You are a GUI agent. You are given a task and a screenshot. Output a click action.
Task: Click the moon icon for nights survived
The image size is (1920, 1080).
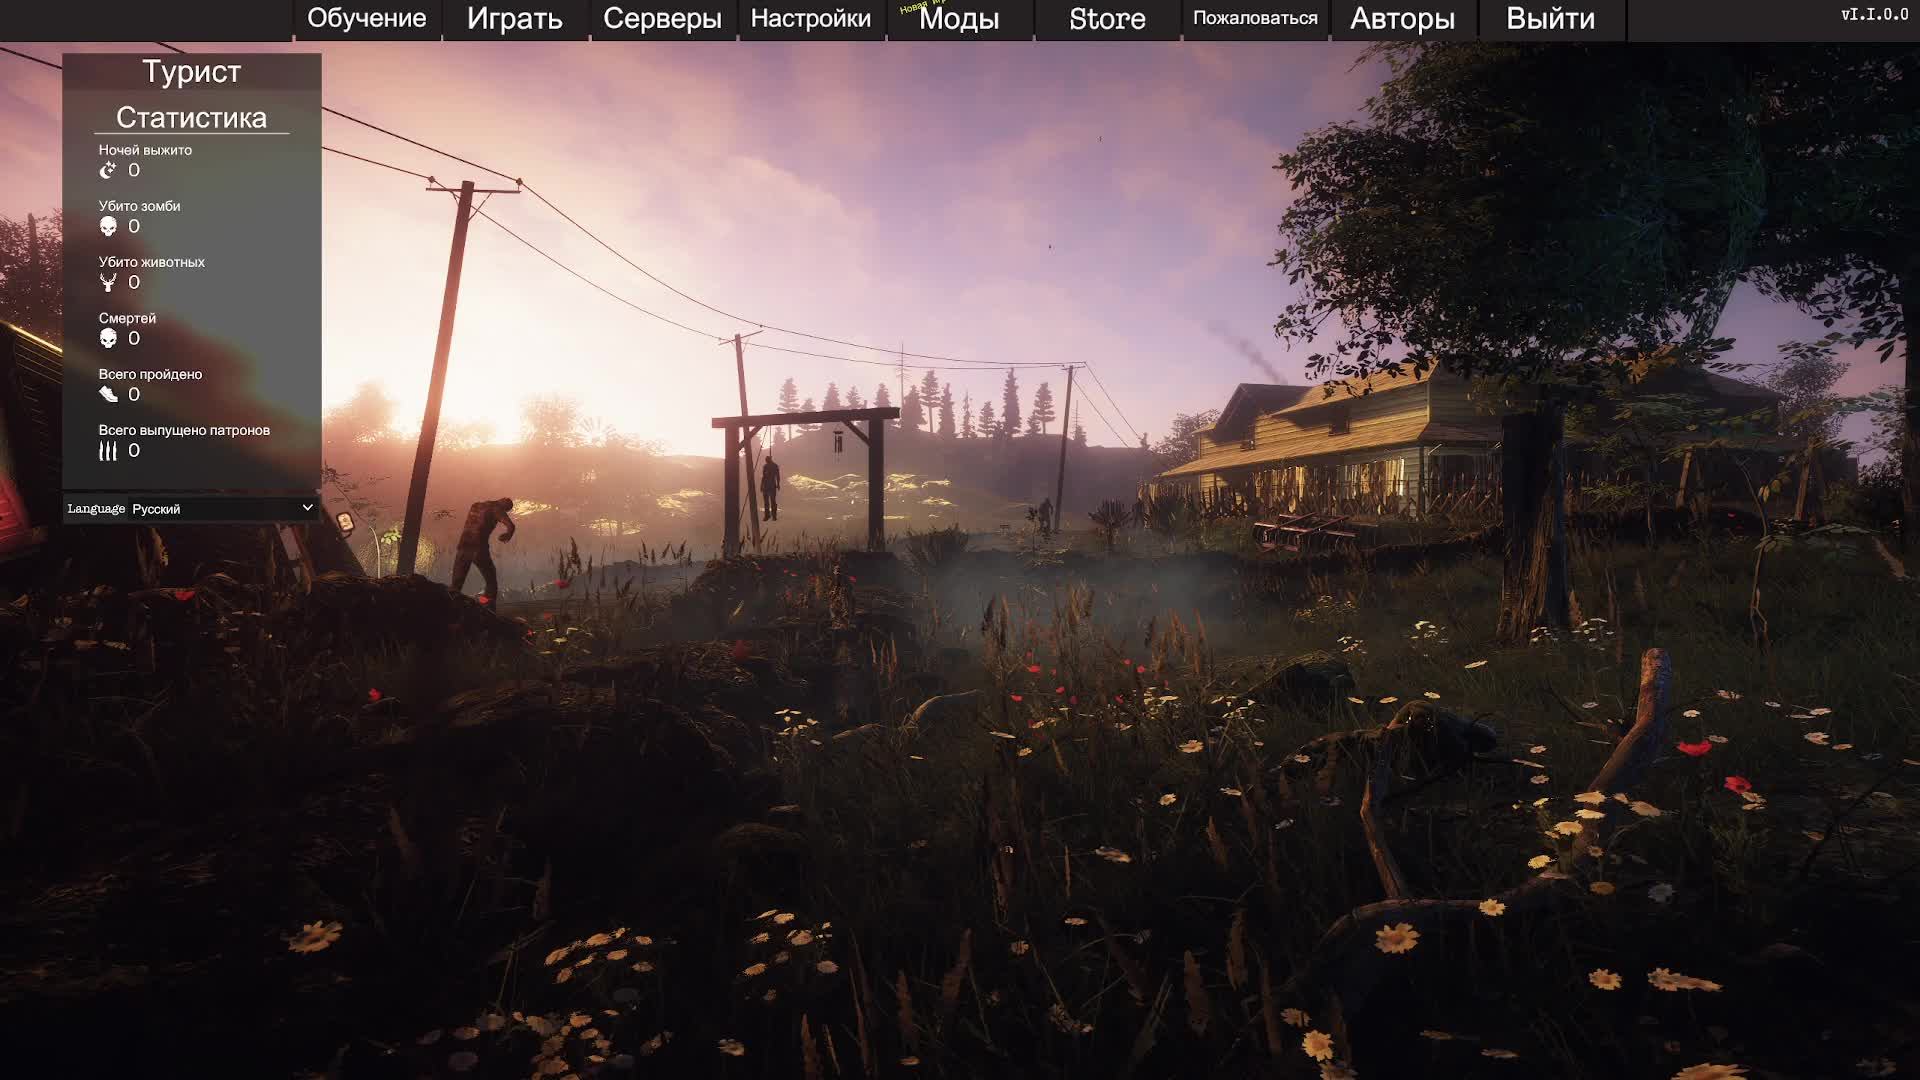[108, 171]
